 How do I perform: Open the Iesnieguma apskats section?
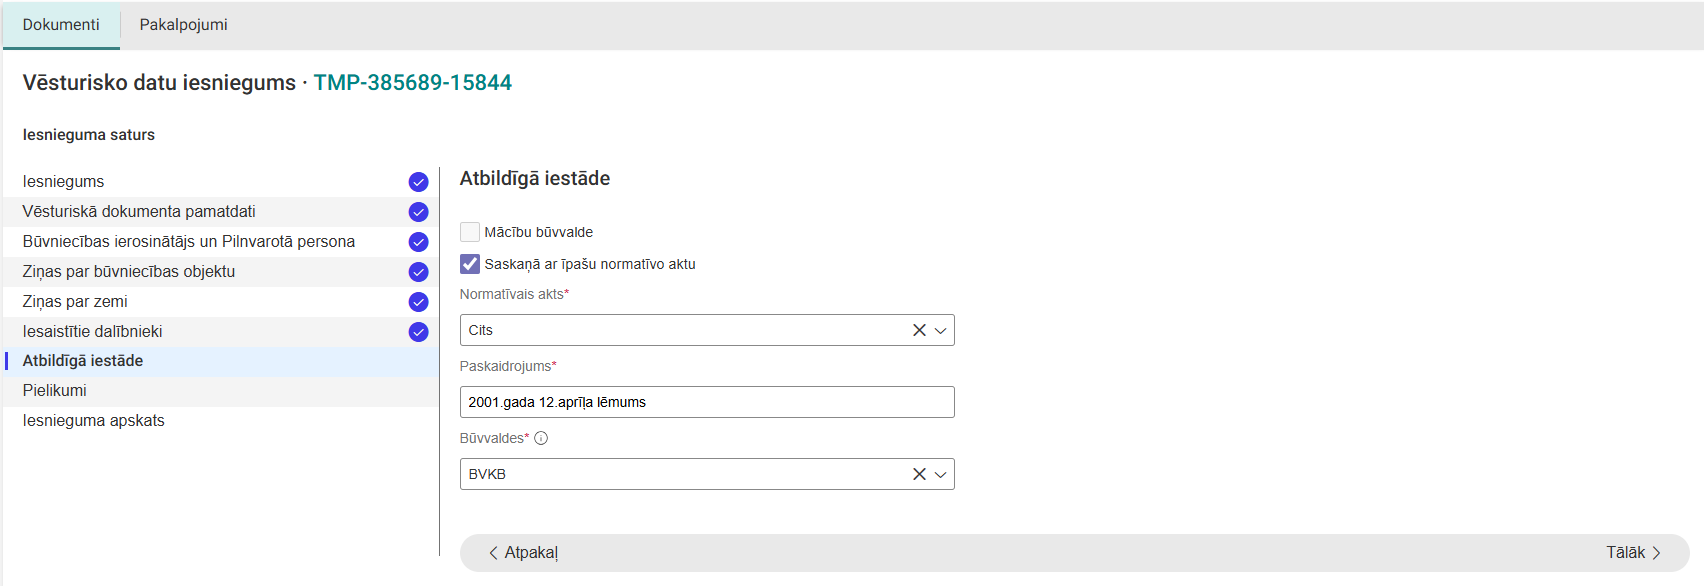tap(94, 421)
